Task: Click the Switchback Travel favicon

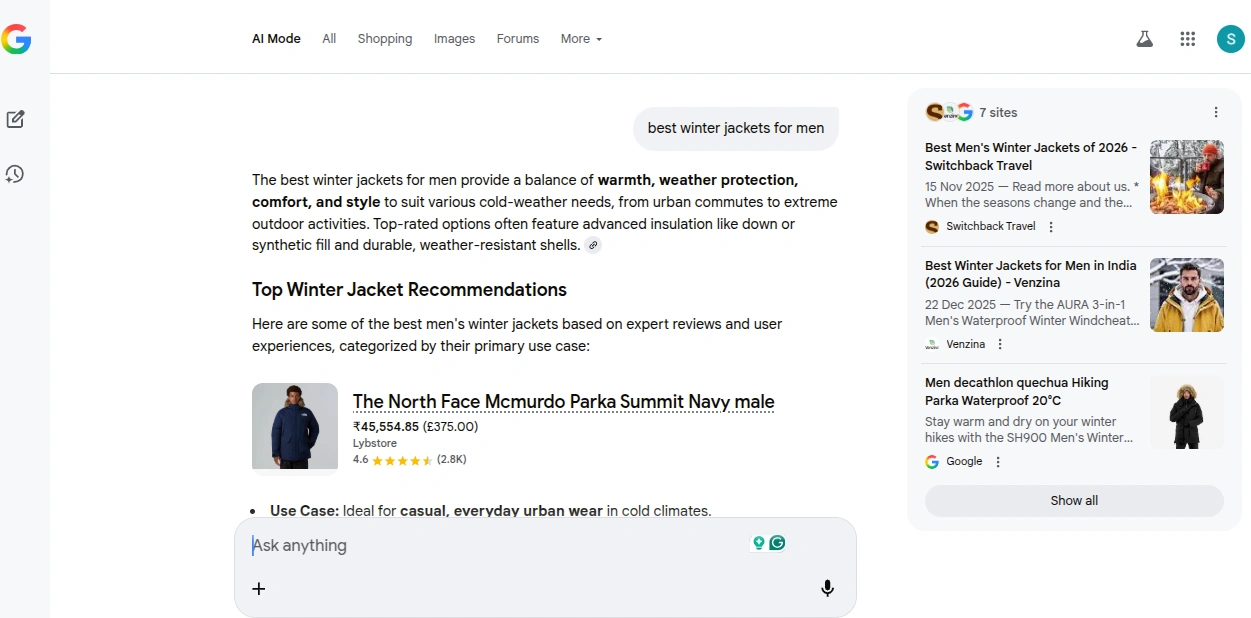Action: tap(932, 227)
